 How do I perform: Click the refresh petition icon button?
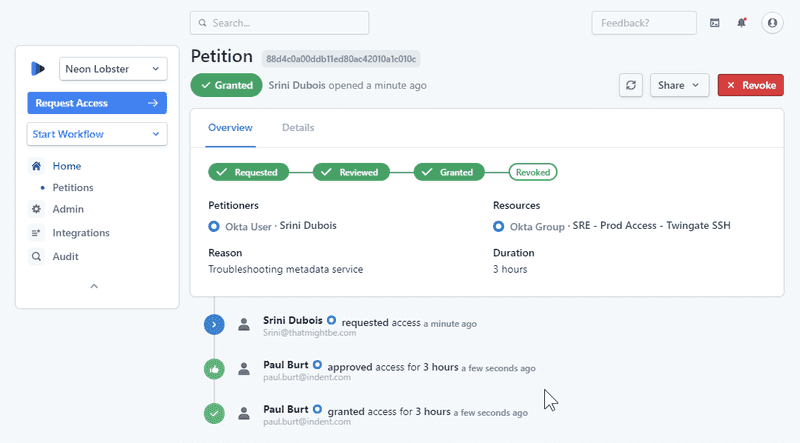coord(630,85)
